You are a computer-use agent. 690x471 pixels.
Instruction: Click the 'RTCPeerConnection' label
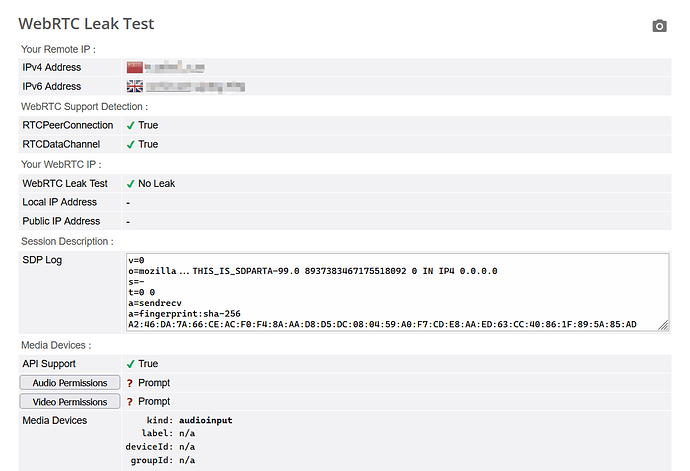(x=68, y=125)
